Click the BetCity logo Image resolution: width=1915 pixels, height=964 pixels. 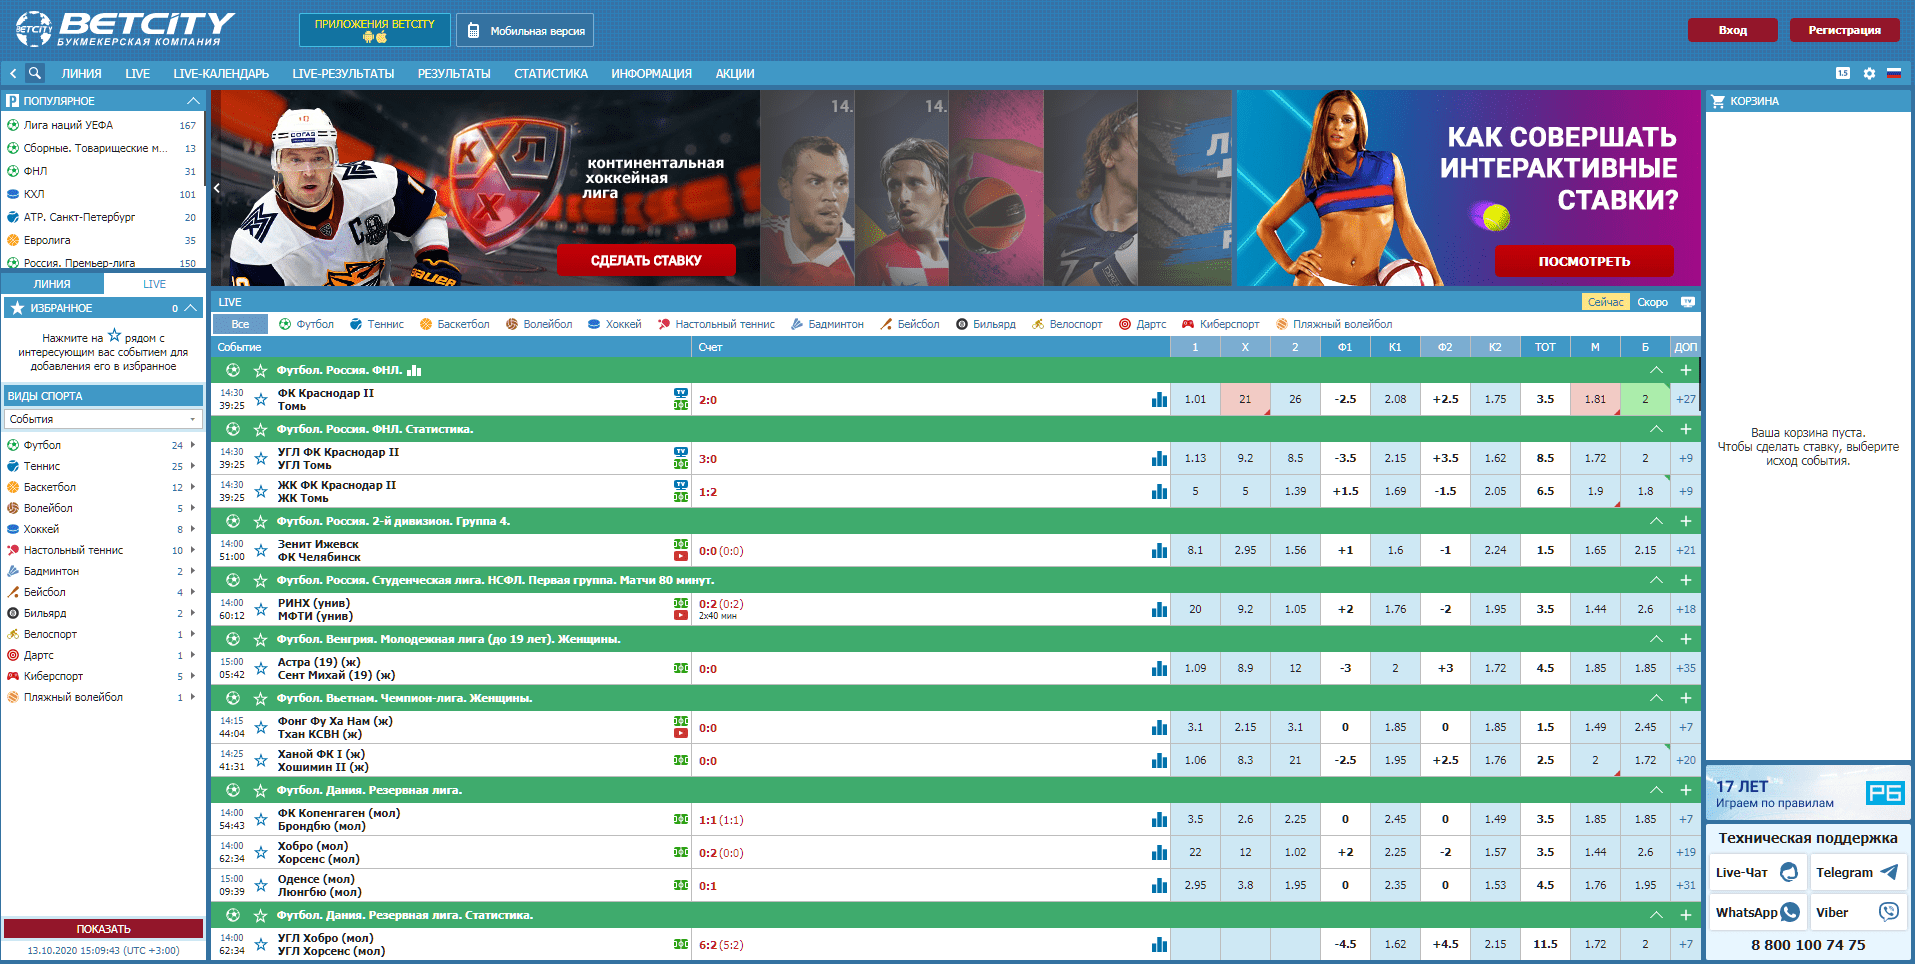pos(125,28)
